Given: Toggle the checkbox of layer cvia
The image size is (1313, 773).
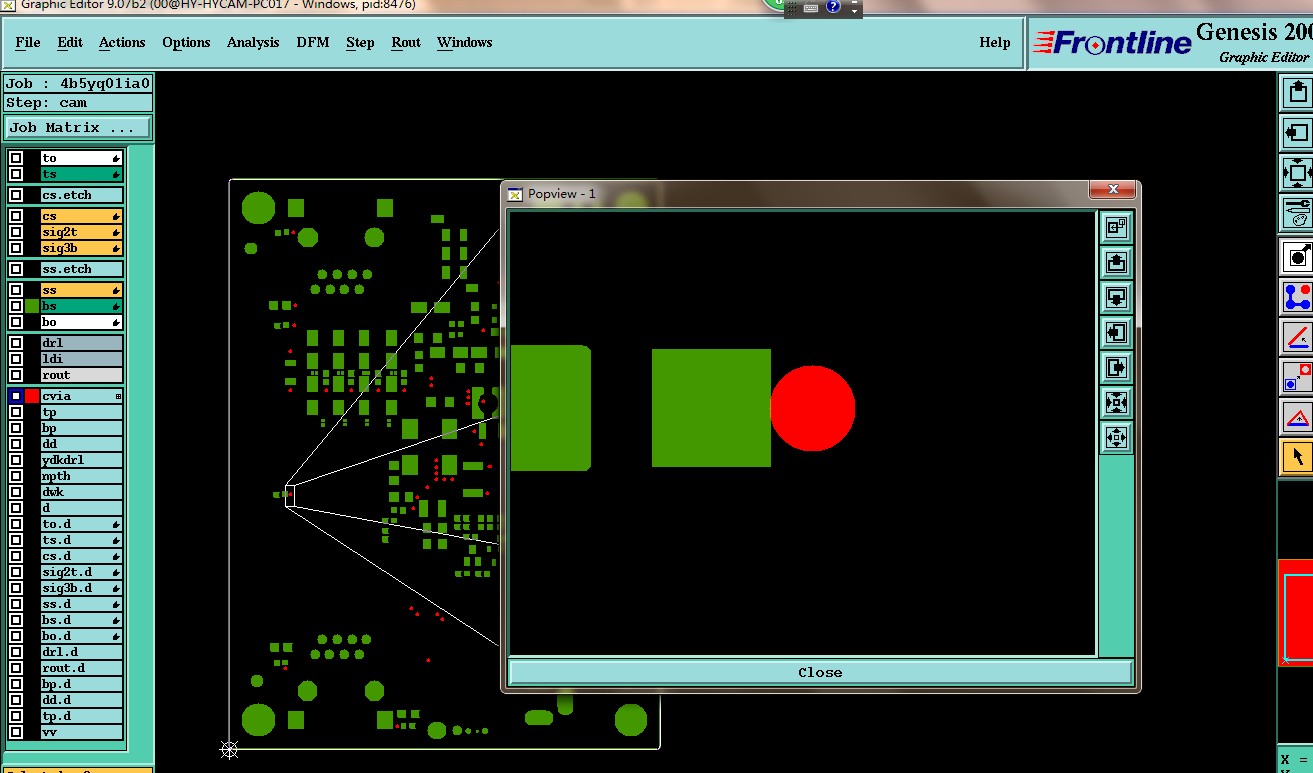Looking at the screenshot, I should [16, 396].
